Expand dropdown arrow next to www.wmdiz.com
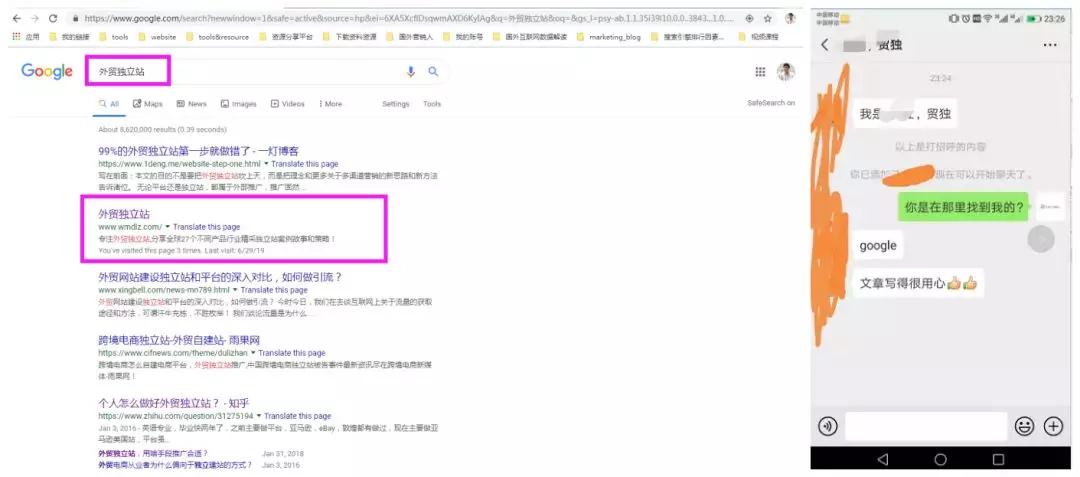This screenshot has height=477, width=1080. click(x=167, y=227)
